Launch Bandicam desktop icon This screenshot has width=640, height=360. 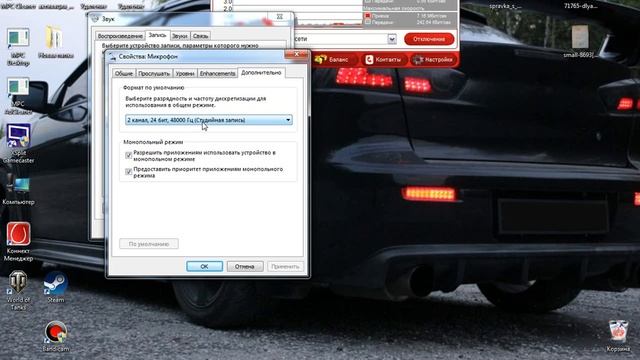tap(56, 332)
